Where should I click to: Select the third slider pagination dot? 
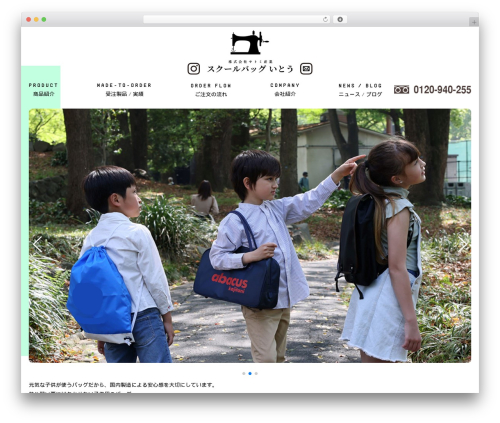point(256,373)
